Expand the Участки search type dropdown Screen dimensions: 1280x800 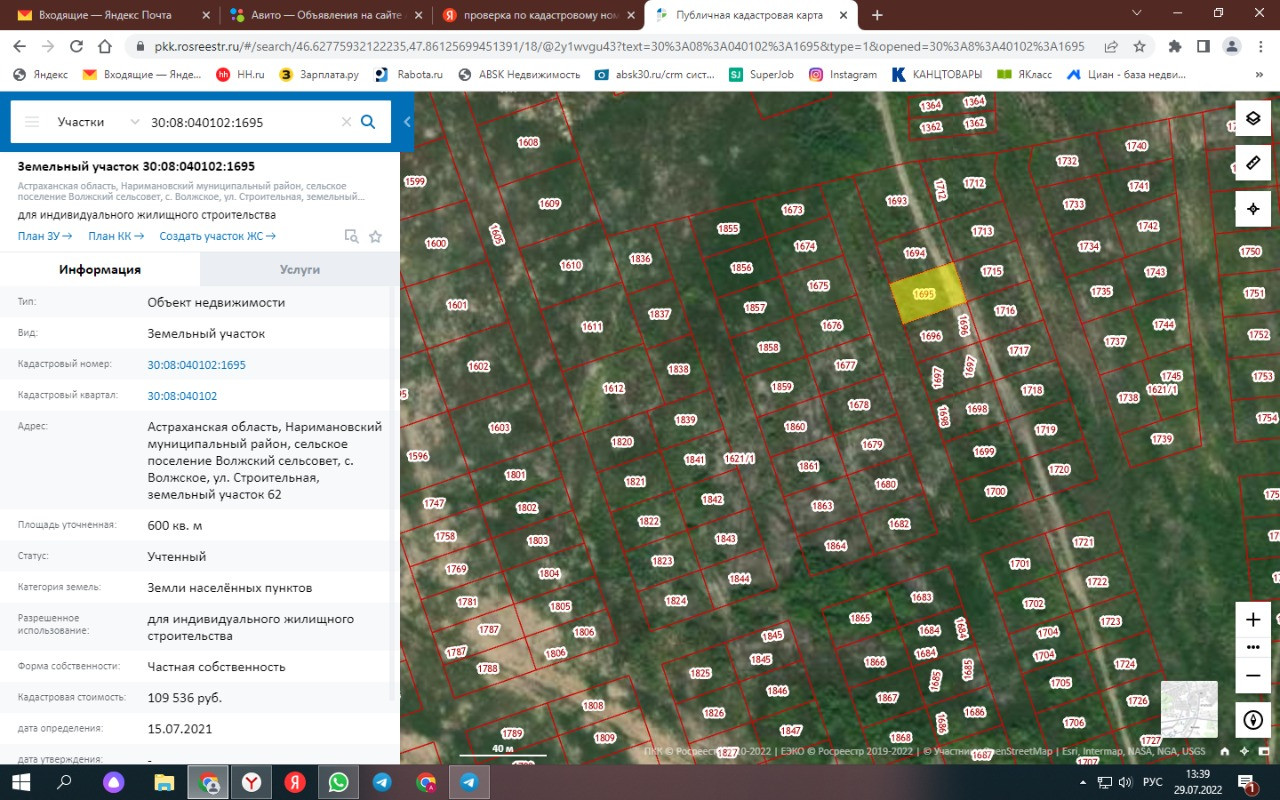(135, 122)
